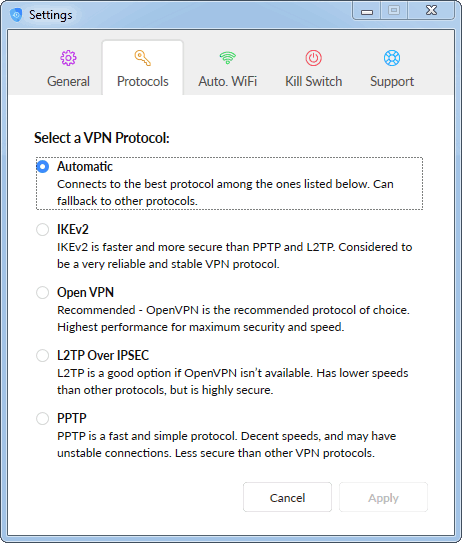Screen dimensions: 462x543
Task: Click the Open VPN description text
Action: (233, 318)
